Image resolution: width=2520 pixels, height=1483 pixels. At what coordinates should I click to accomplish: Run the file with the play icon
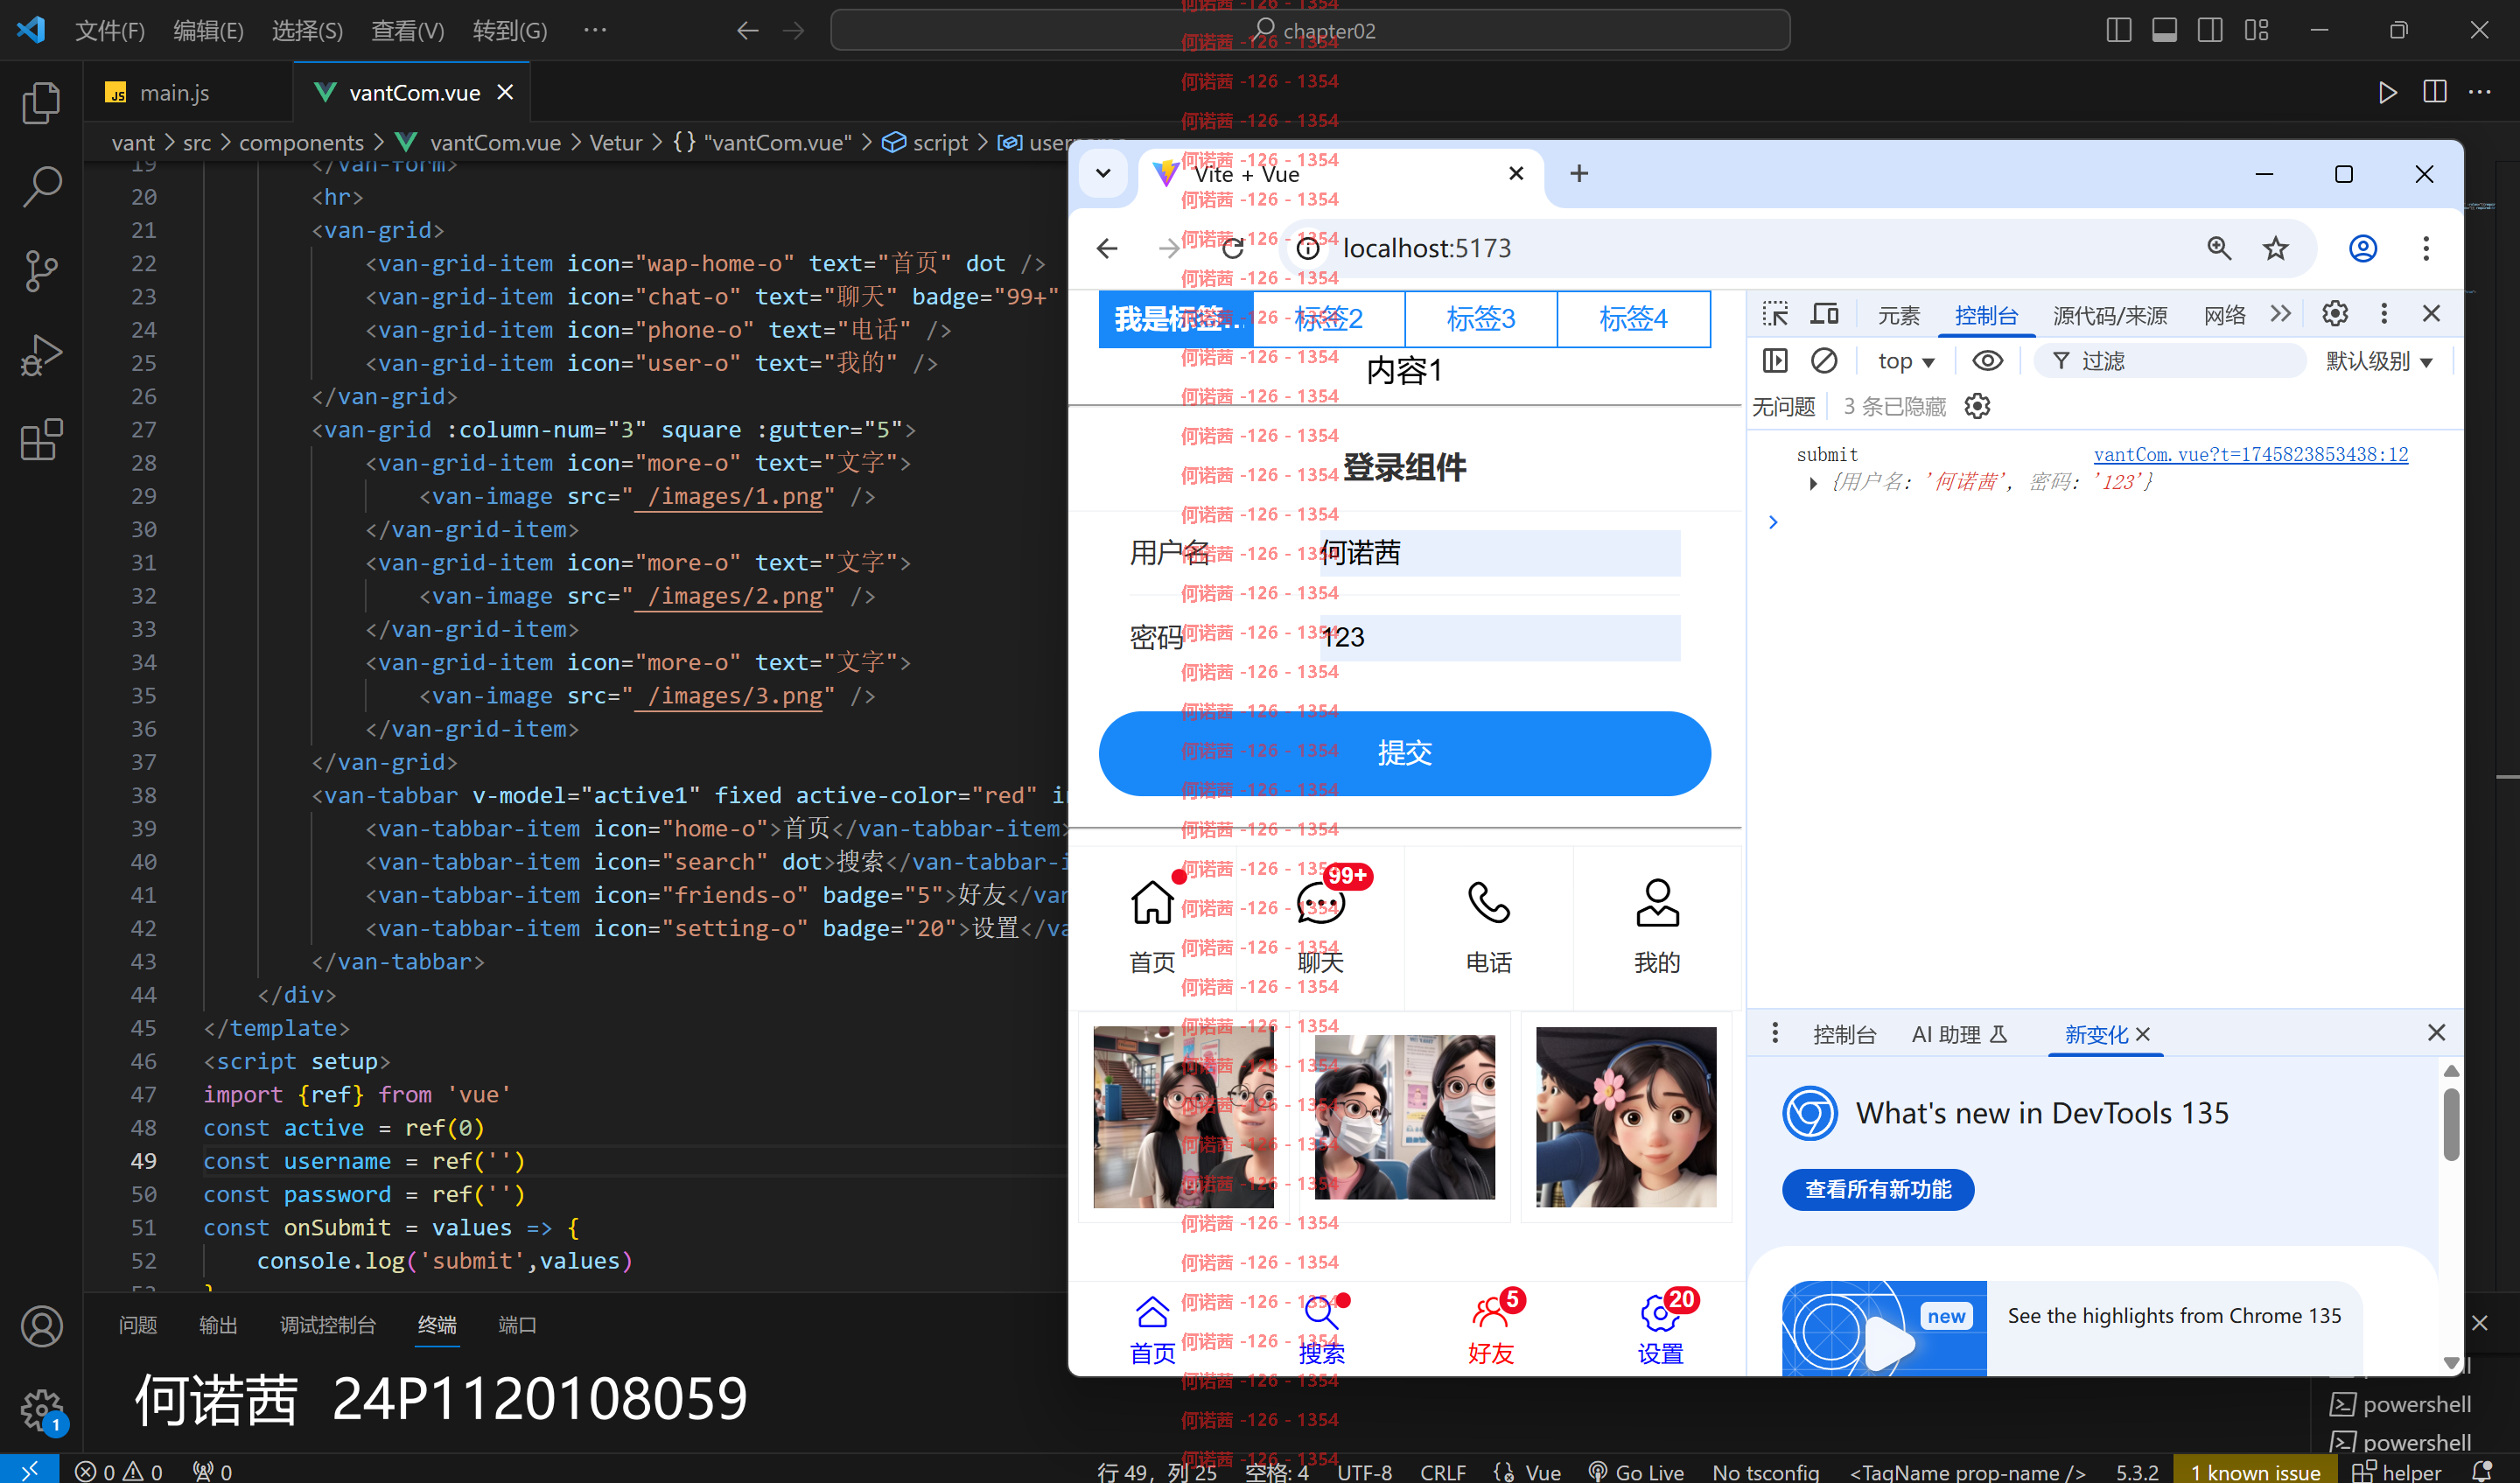[x=2388, y=93]
